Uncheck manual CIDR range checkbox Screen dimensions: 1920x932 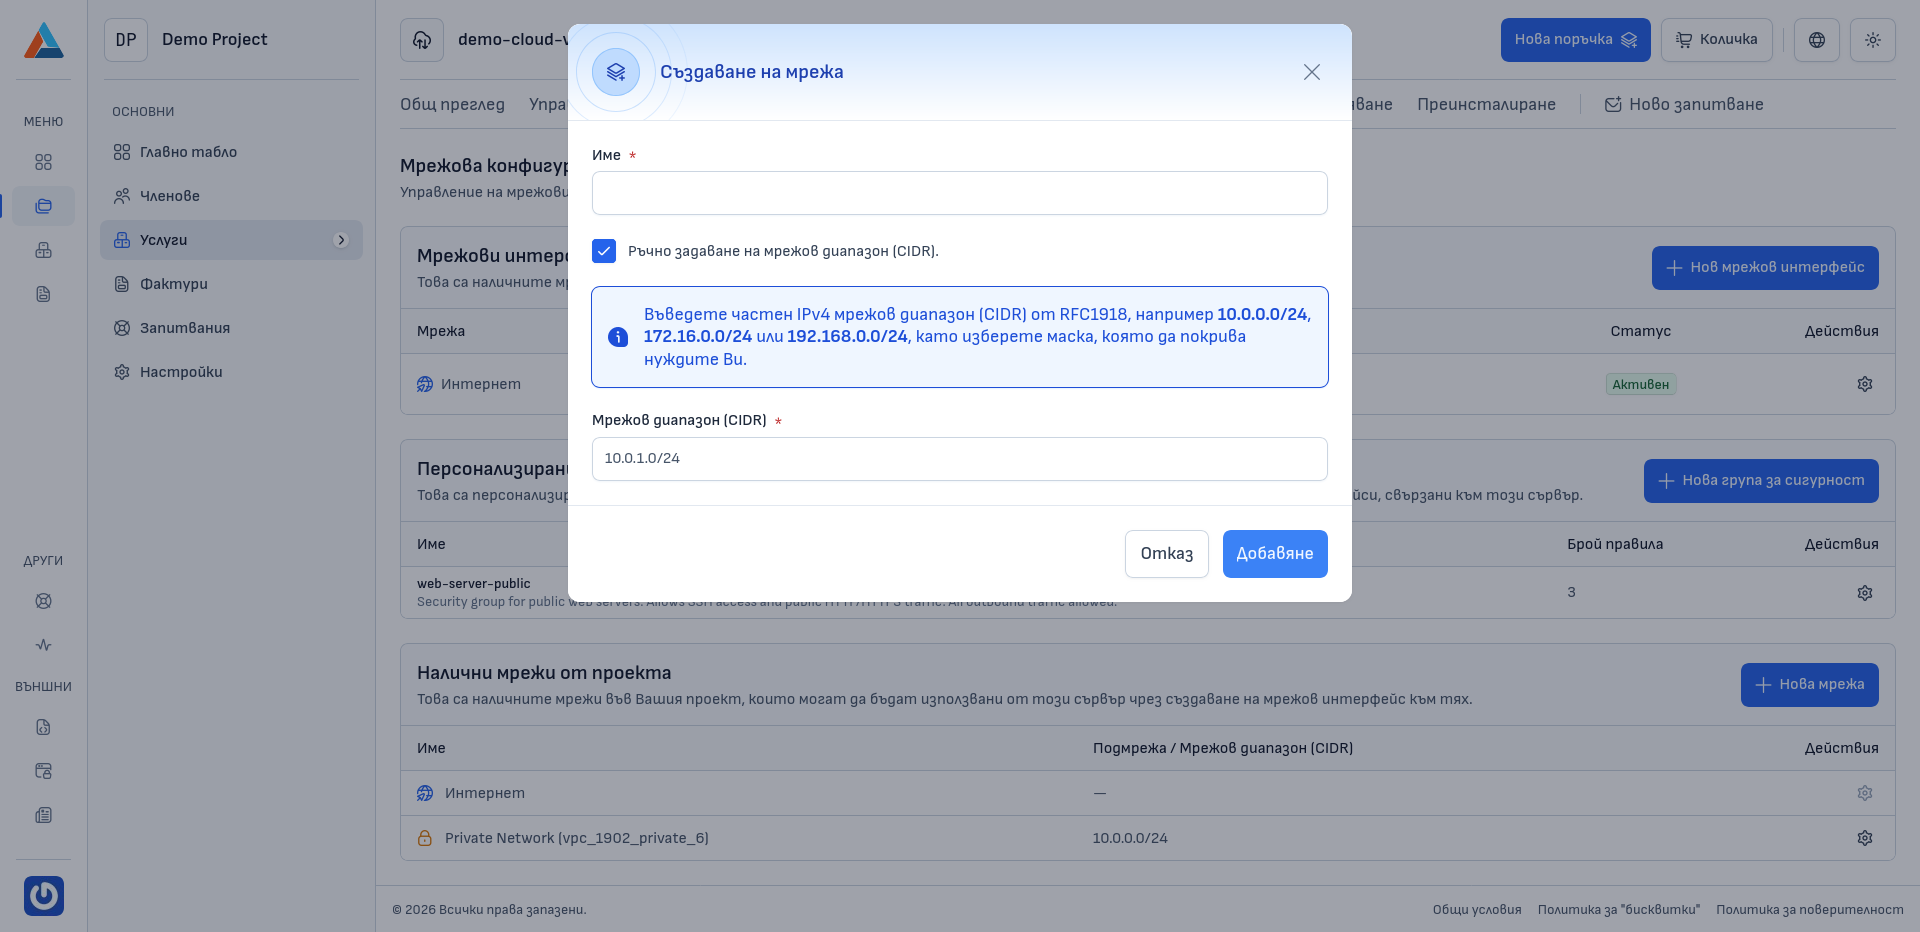pyautogui.click(x=604, y=251)
